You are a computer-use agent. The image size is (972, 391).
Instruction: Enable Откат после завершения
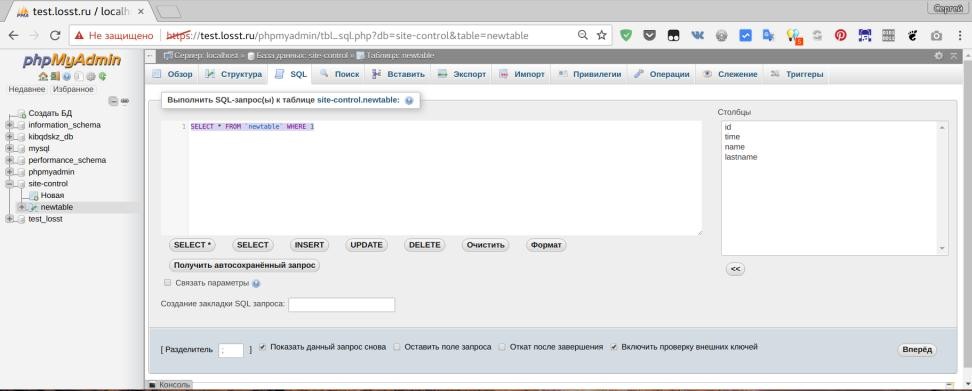pyautogui.click(x=502, y=347)
